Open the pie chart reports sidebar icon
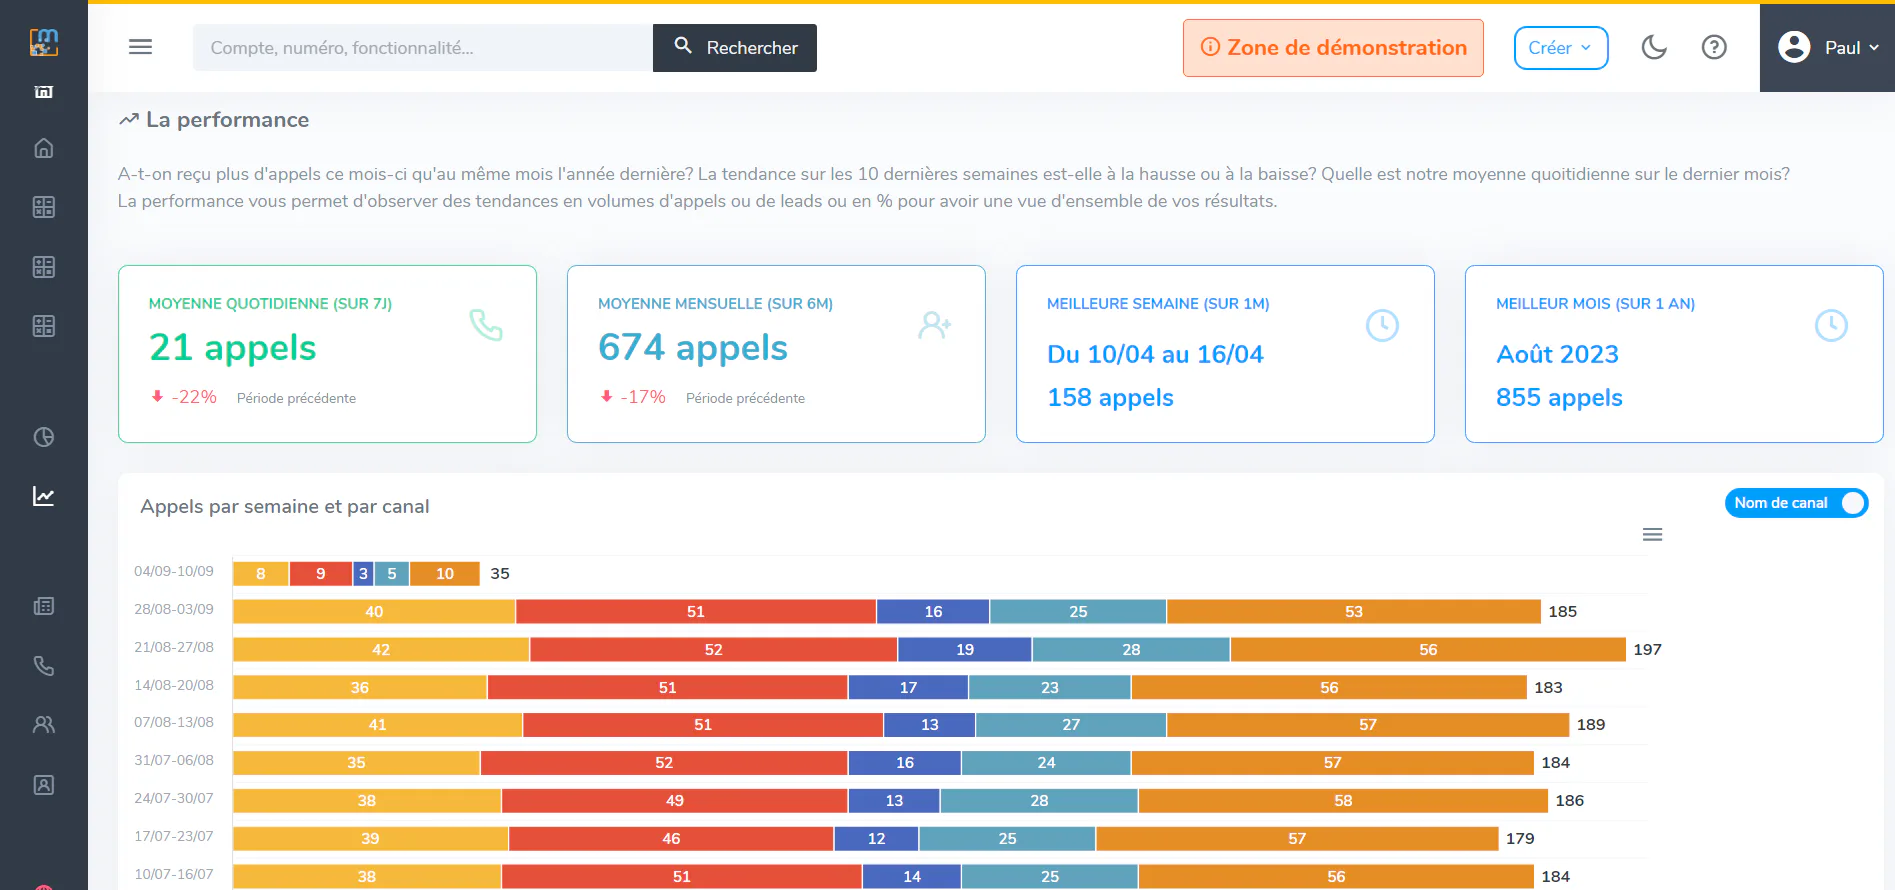The height and width of the screenshot is (890, 1895). (44, 437)
